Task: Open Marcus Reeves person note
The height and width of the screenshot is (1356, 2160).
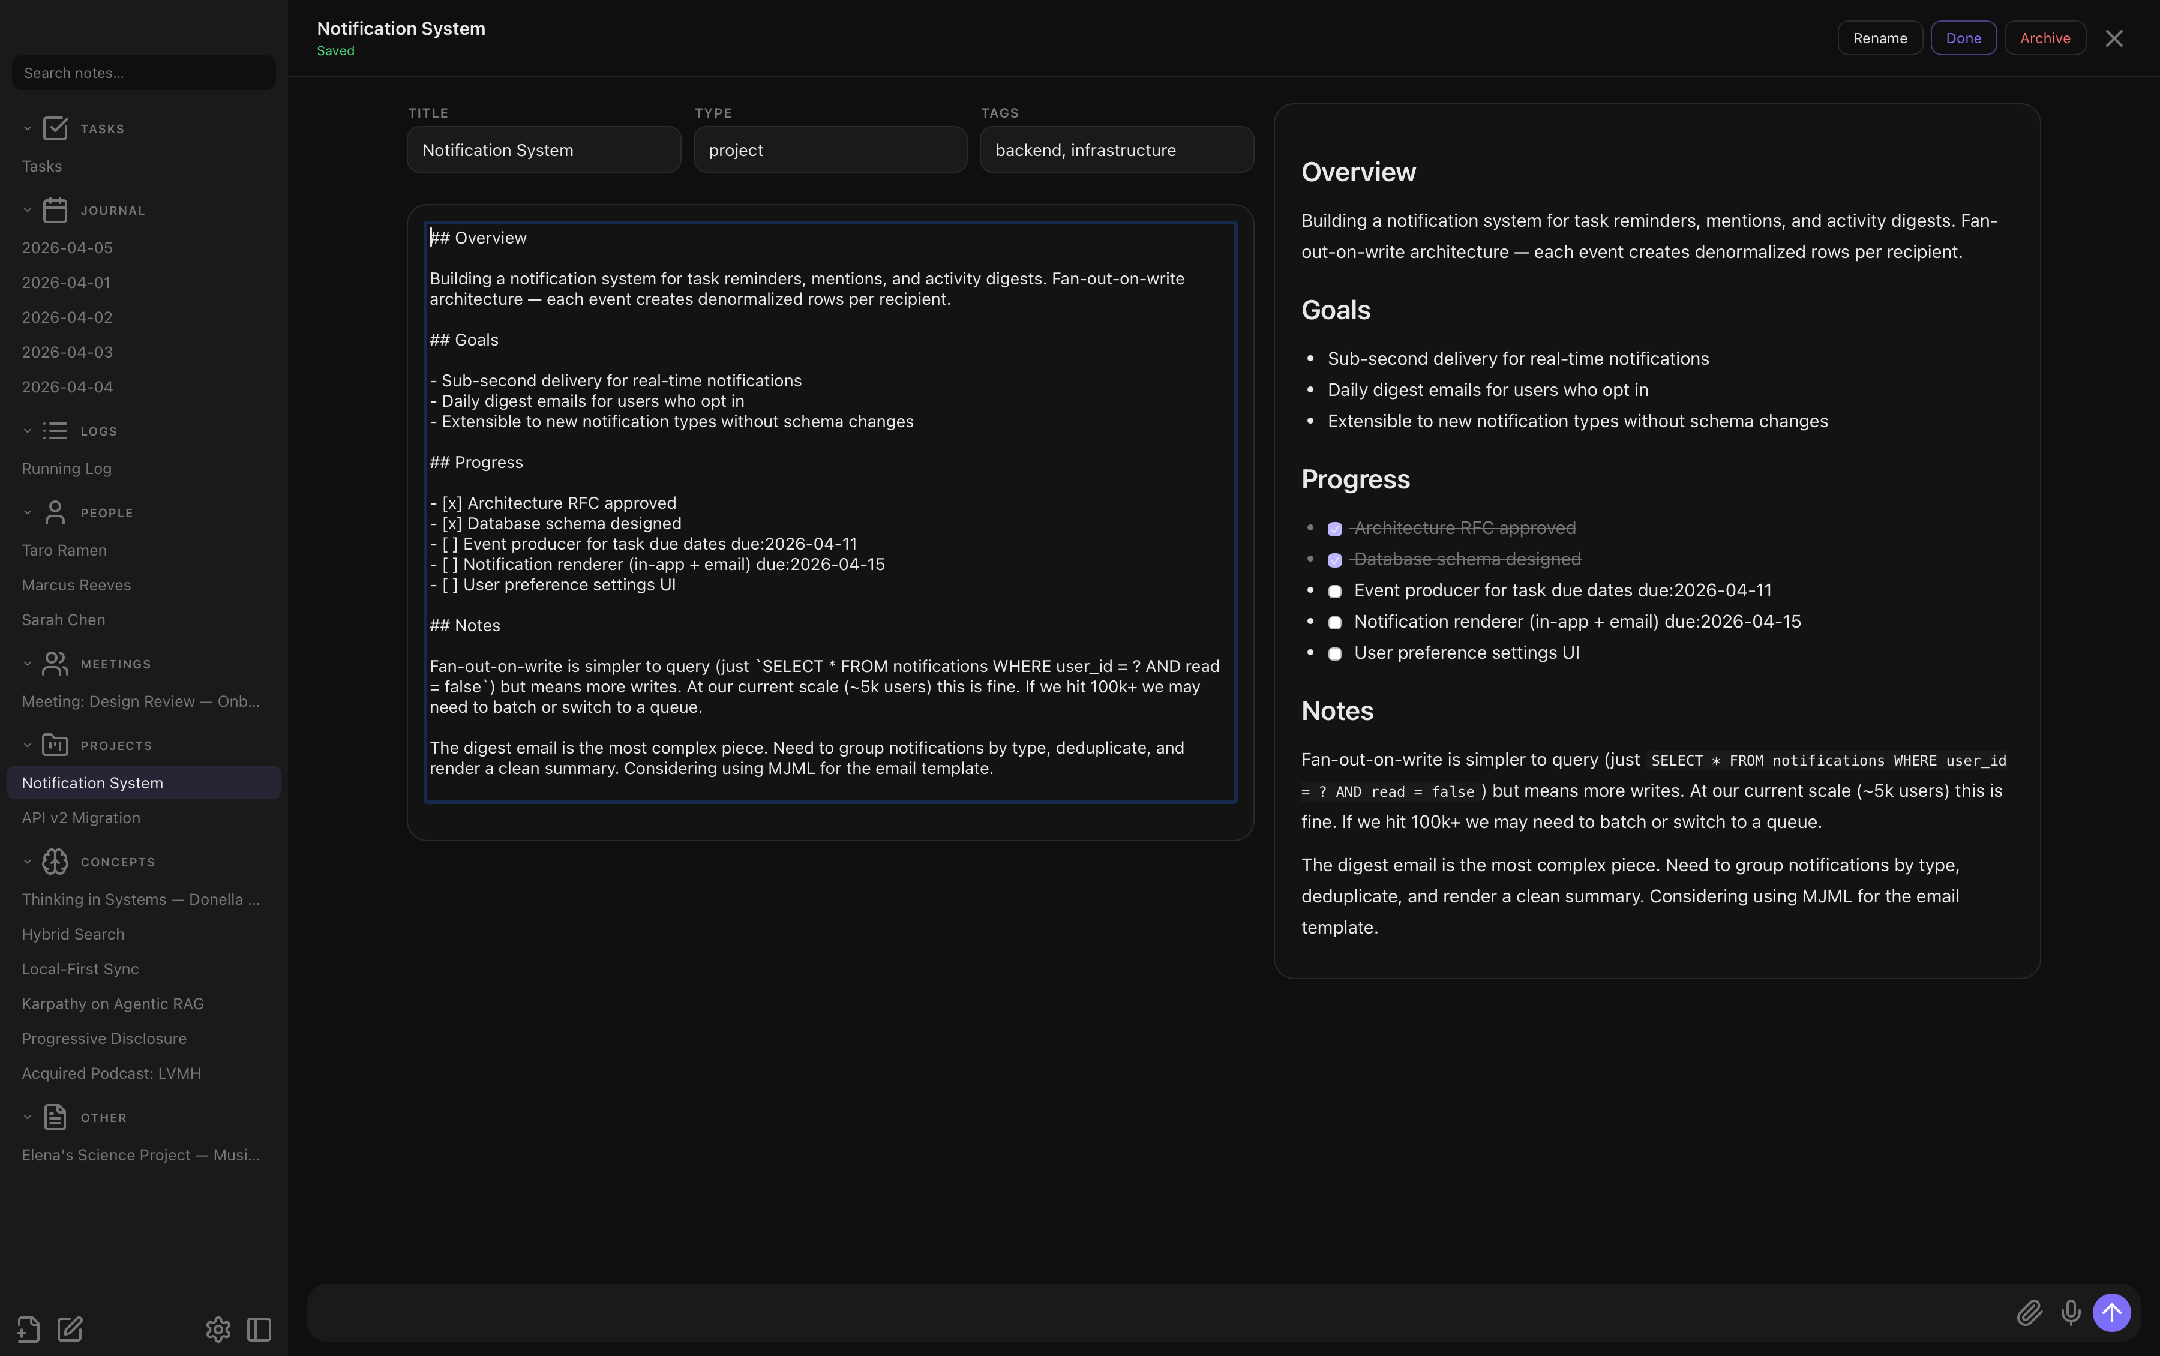Action: click(x=144, y=585)
